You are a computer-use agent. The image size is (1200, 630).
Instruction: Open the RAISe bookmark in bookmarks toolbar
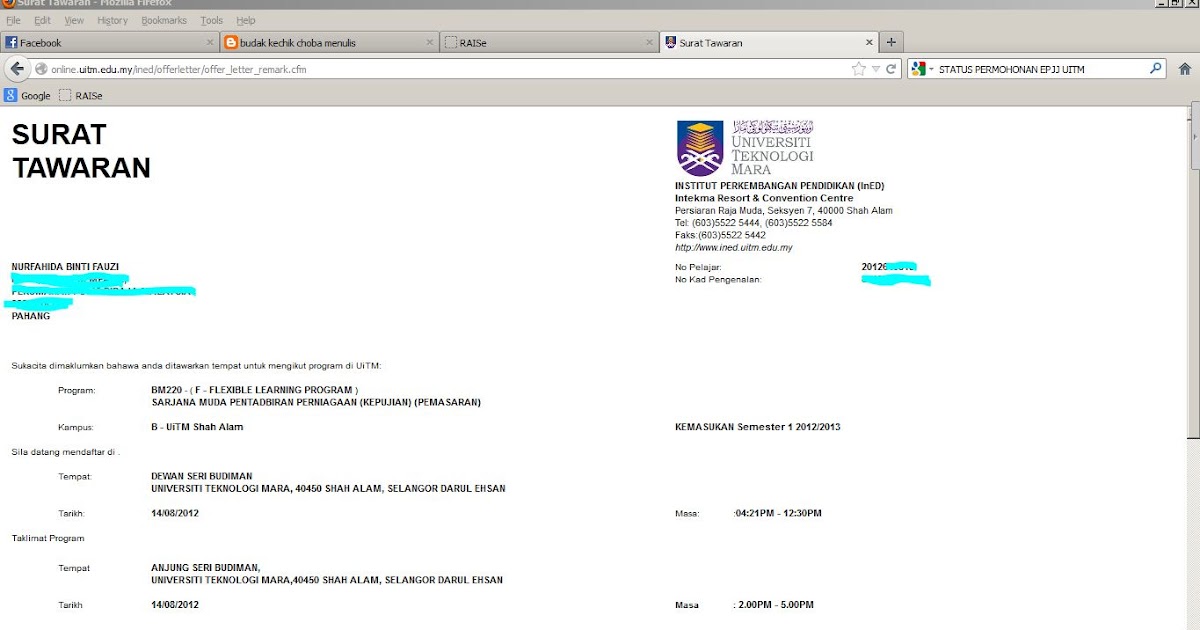pos(81,96)
